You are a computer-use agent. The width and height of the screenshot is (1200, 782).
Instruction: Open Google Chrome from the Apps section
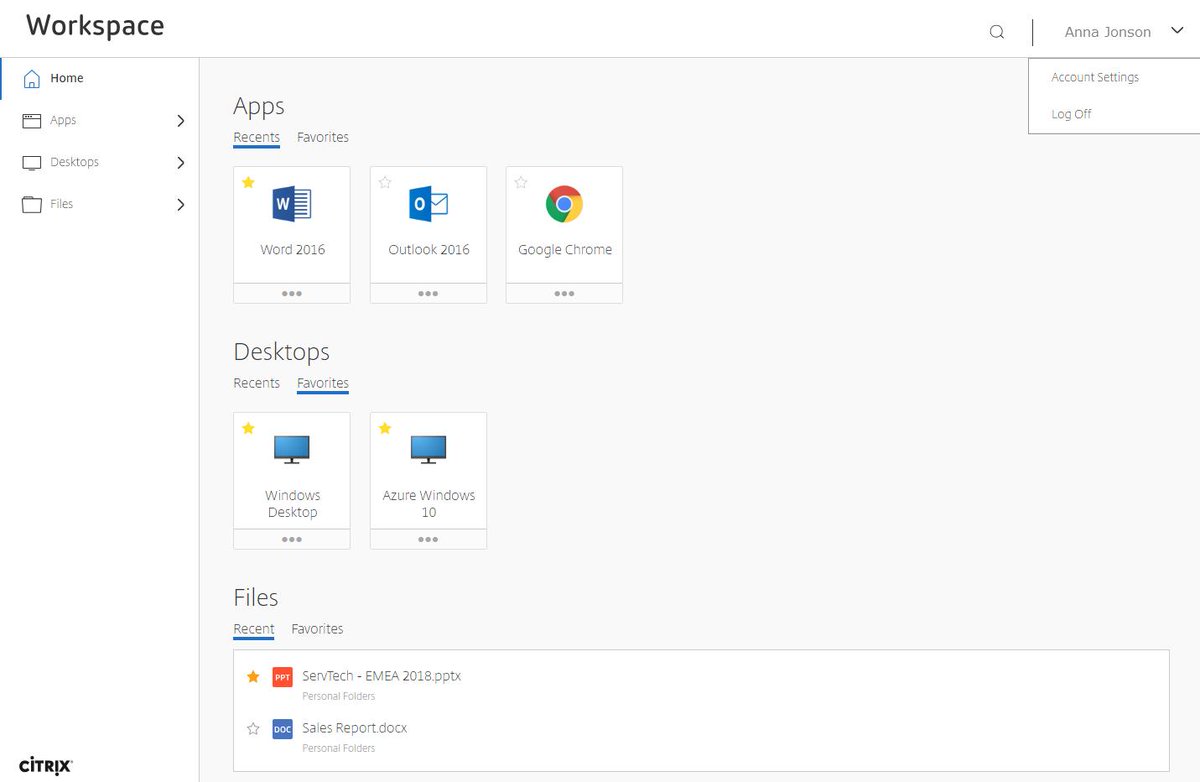tap(564, 205)
